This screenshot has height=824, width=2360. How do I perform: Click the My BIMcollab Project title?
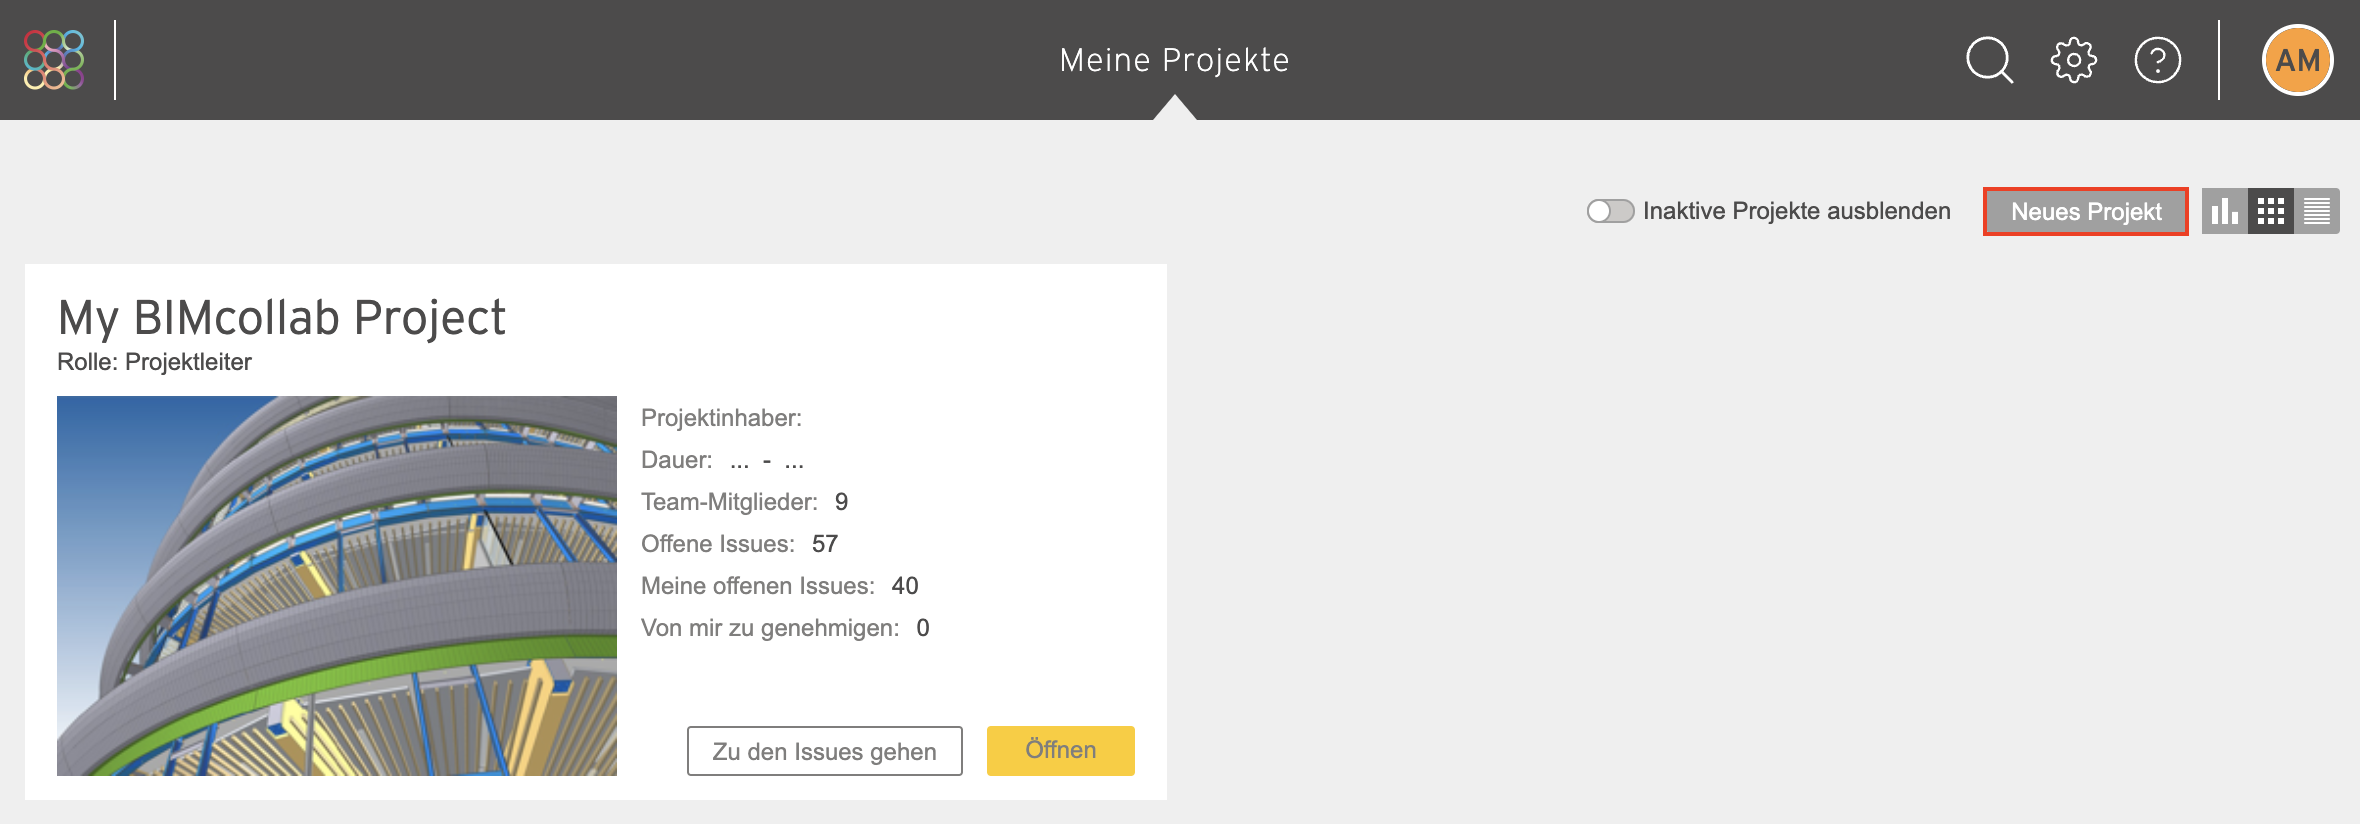[282, 318]
